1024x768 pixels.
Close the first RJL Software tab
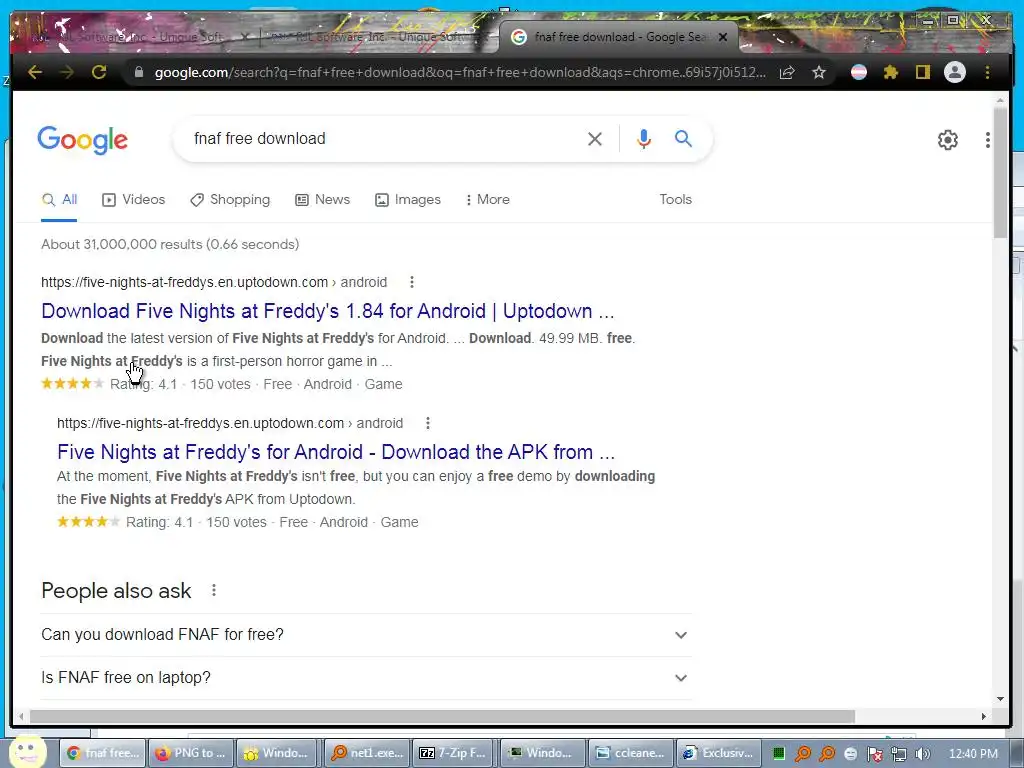244,37
